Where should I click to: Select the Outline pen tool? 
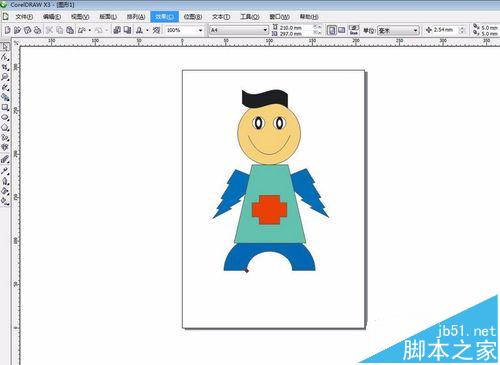(5, 181)
